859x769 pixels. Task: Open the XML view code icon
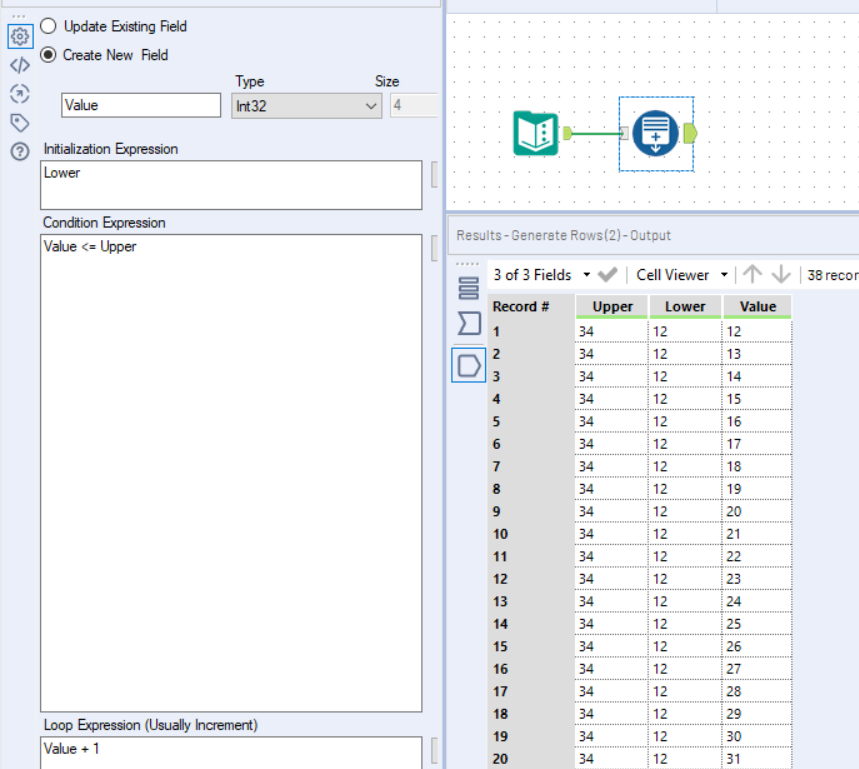(19, 66)
